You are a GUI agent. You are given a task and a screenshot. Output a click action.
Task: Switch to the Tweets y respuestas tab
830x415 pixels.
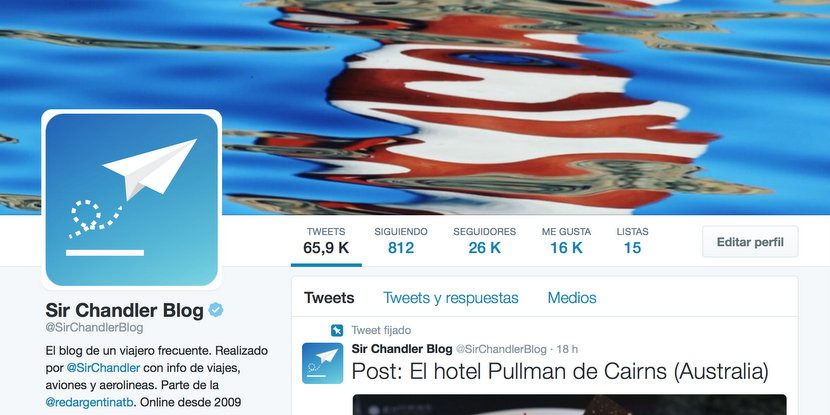(x=450, y=298)
